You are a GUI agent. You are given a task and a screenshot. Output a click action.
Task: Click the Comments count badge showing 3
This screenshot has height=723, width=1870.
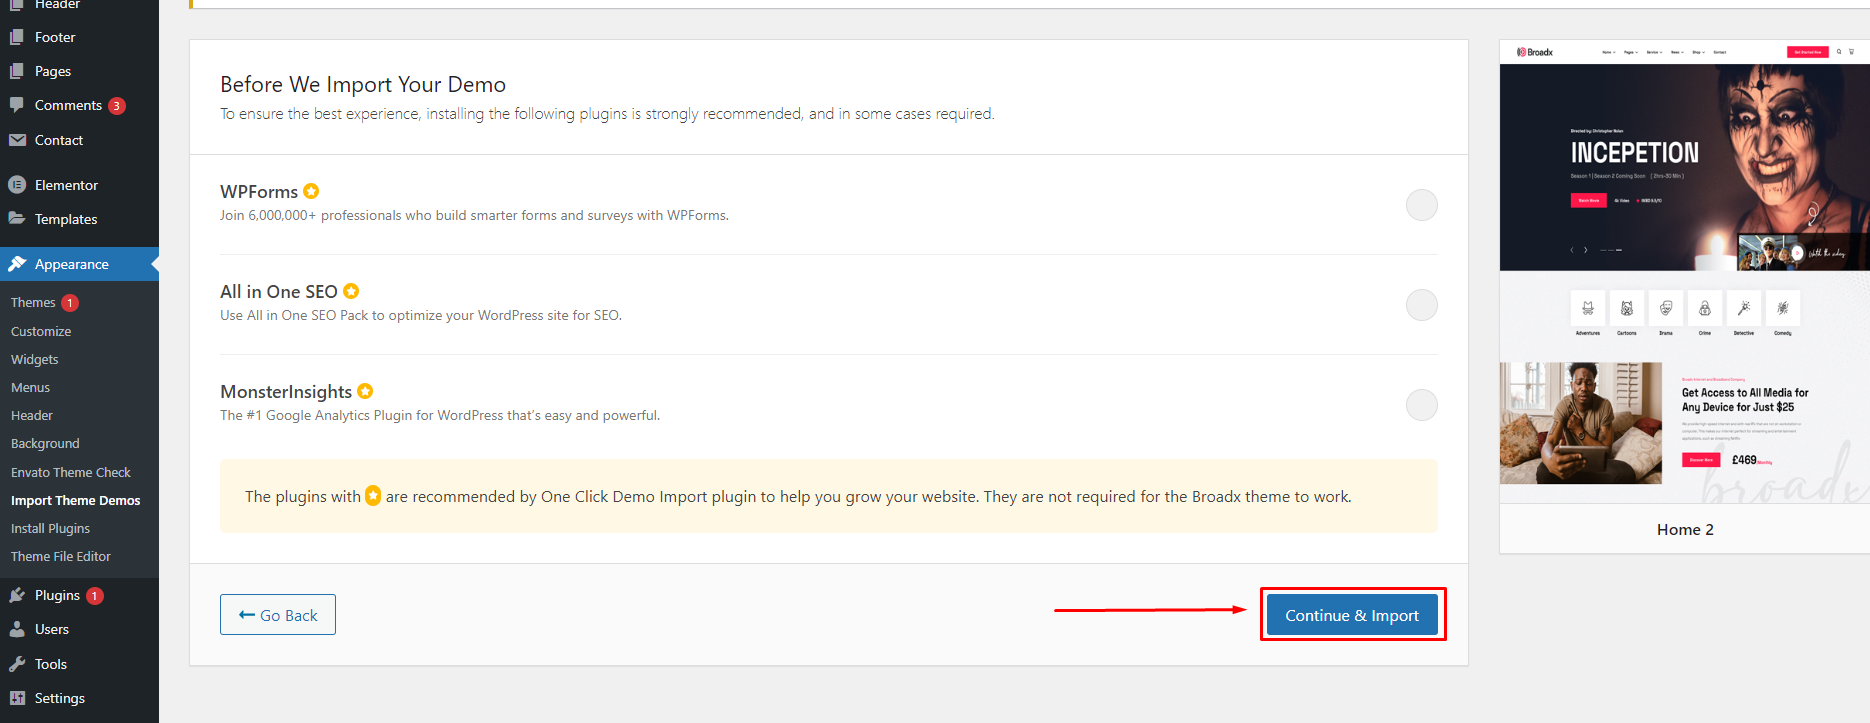coord(117,106)
